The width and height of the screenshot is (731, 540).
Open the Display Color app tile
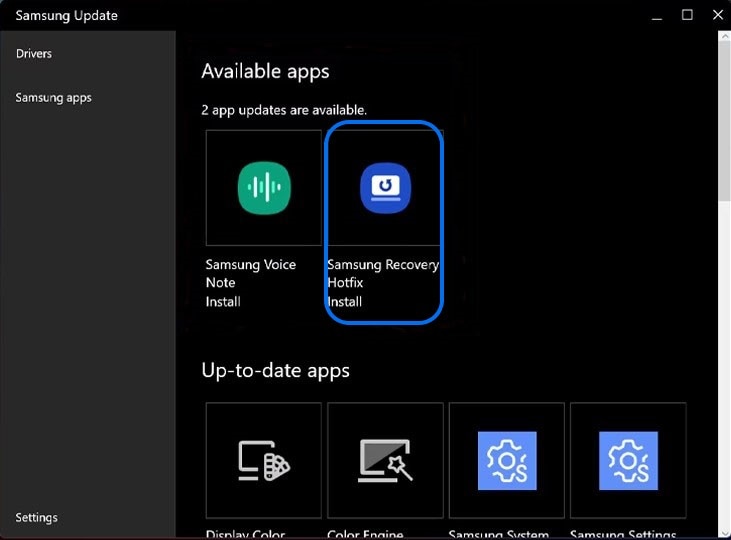(264, 460)
